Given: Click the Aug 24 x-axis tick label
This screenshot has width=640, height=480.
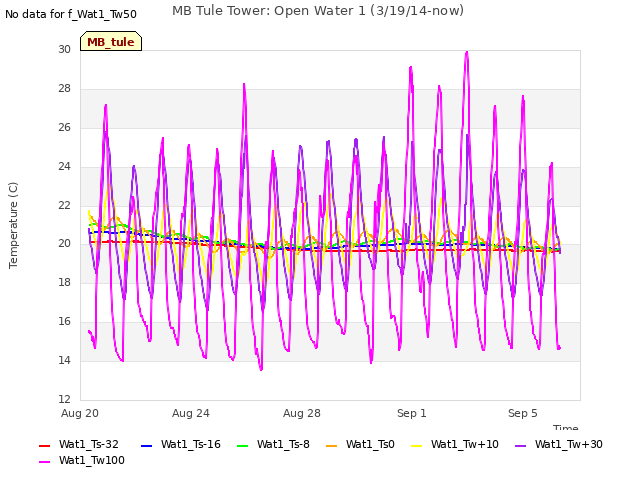Looking at the screenshot, I should coord(191,413).
